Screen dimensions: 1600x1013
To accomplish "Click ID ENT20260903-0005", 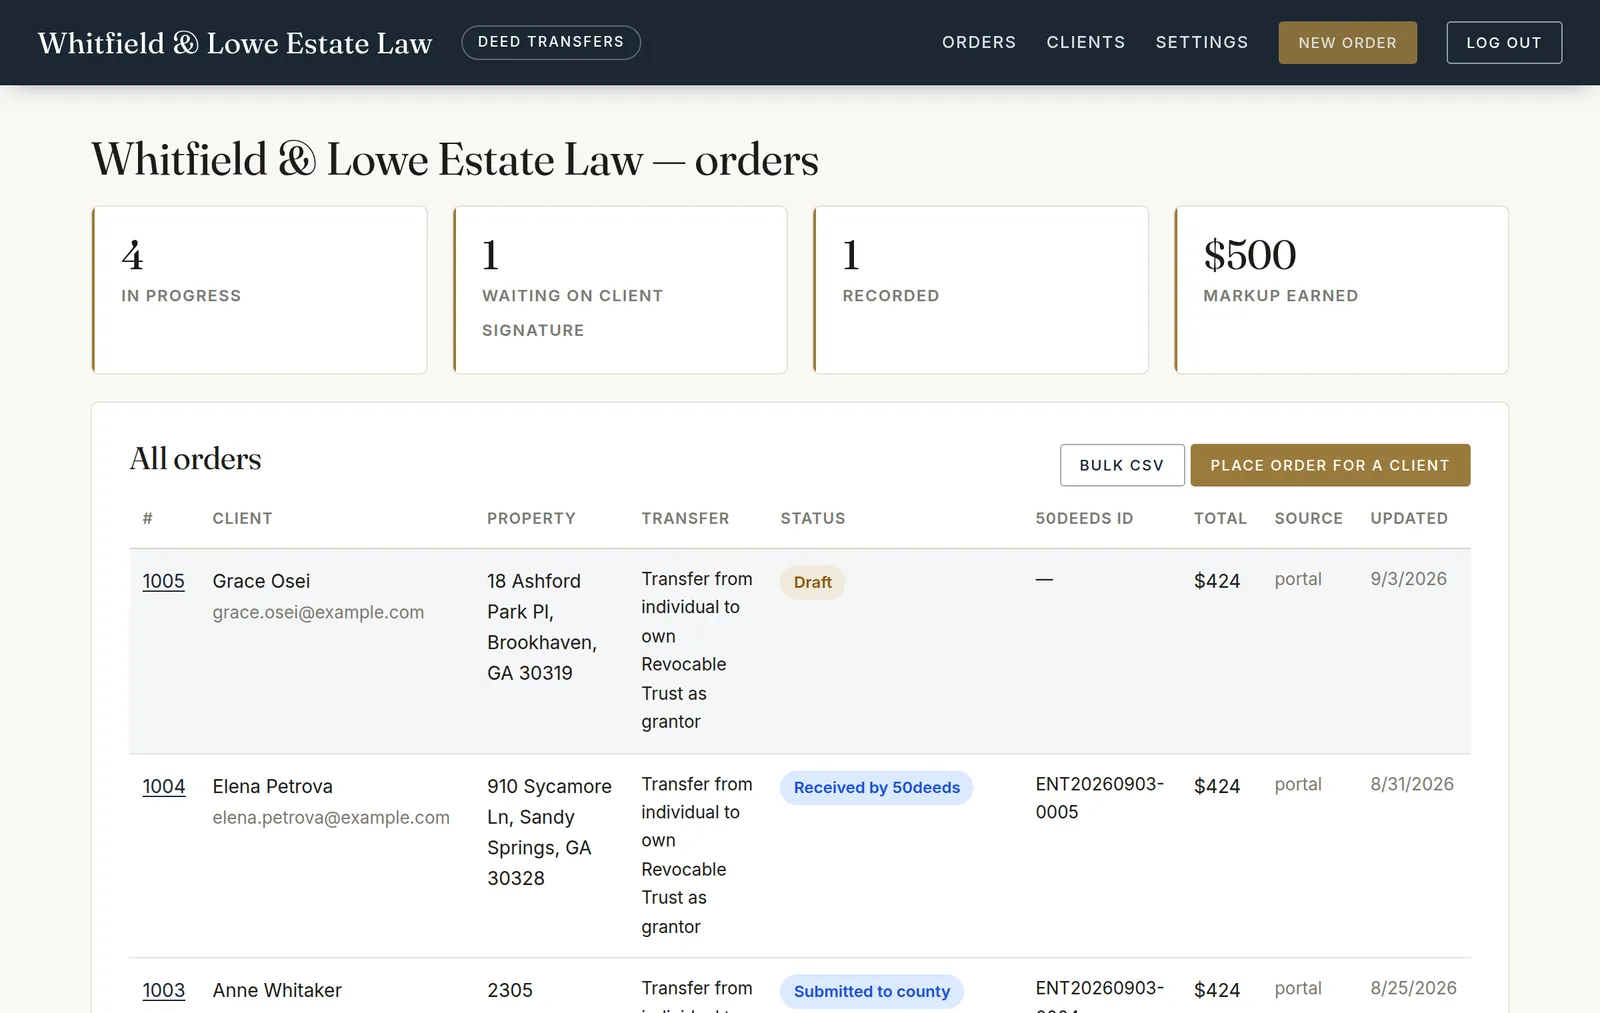I will (1099, 798).
